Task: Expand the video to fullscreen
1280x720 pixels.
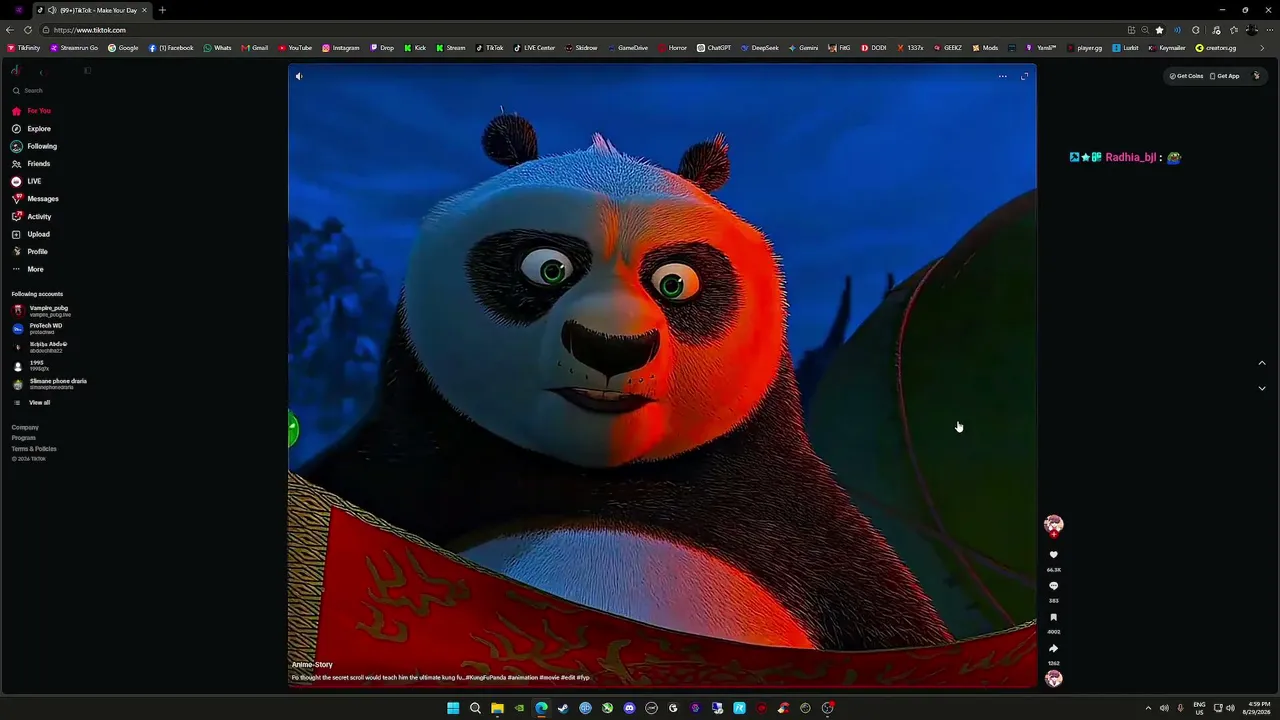Action: point(1024,76)
